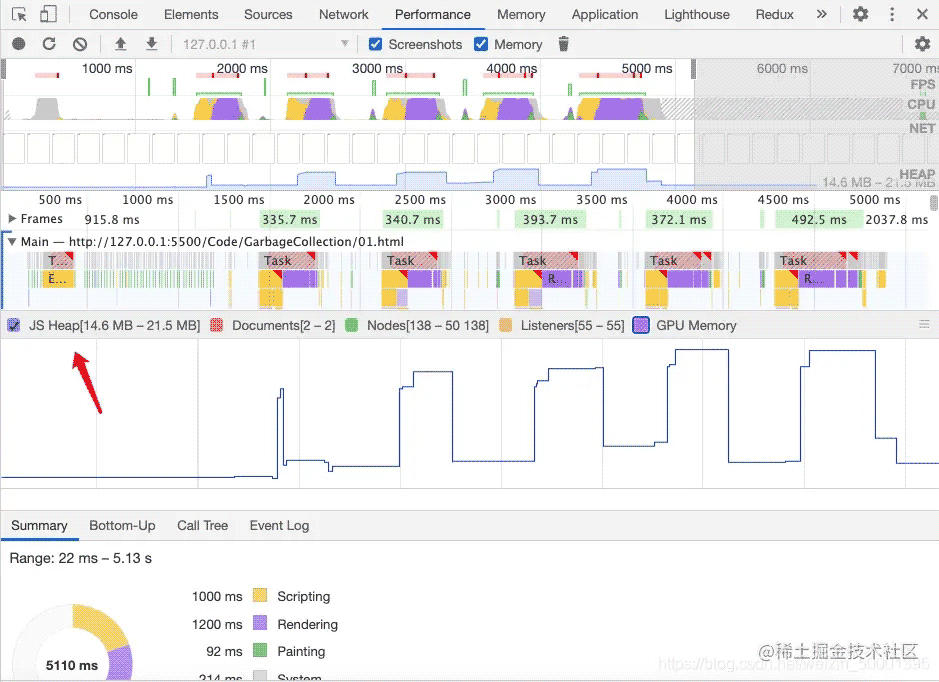Show more DevTools tabs via the chevron

[x=822, y=15]
